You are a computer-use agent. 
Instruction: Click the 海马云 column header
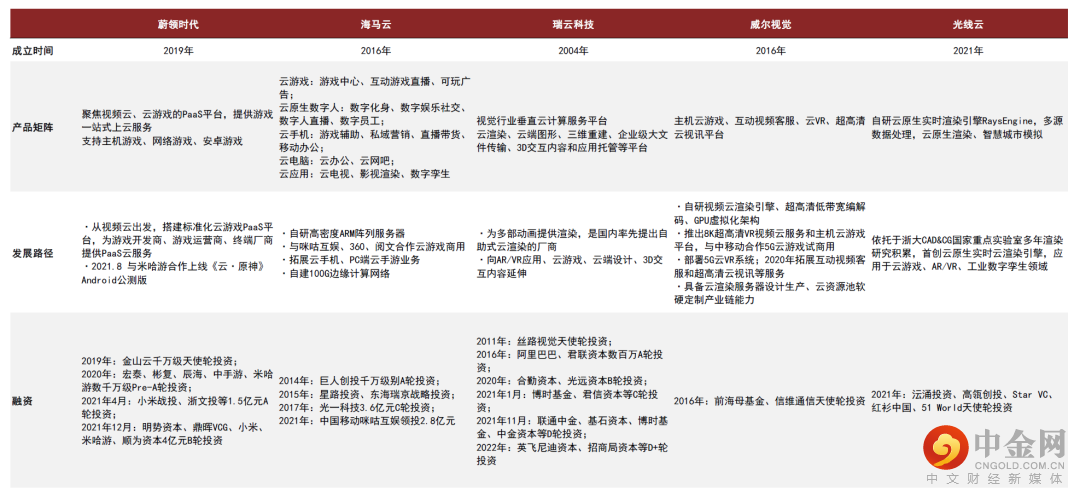coord(375,24)
